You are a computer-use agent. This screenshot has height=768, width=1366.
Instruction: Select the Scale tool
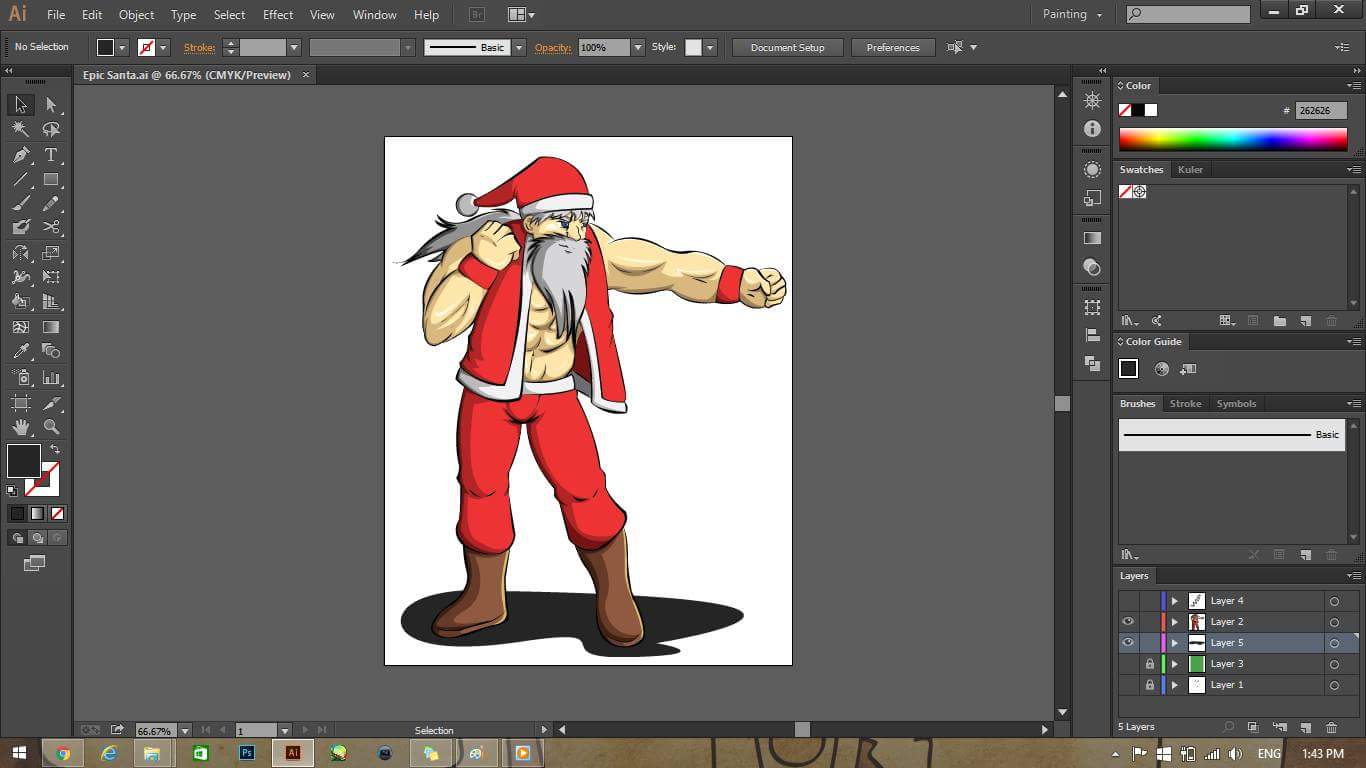(x=51, y=253)
